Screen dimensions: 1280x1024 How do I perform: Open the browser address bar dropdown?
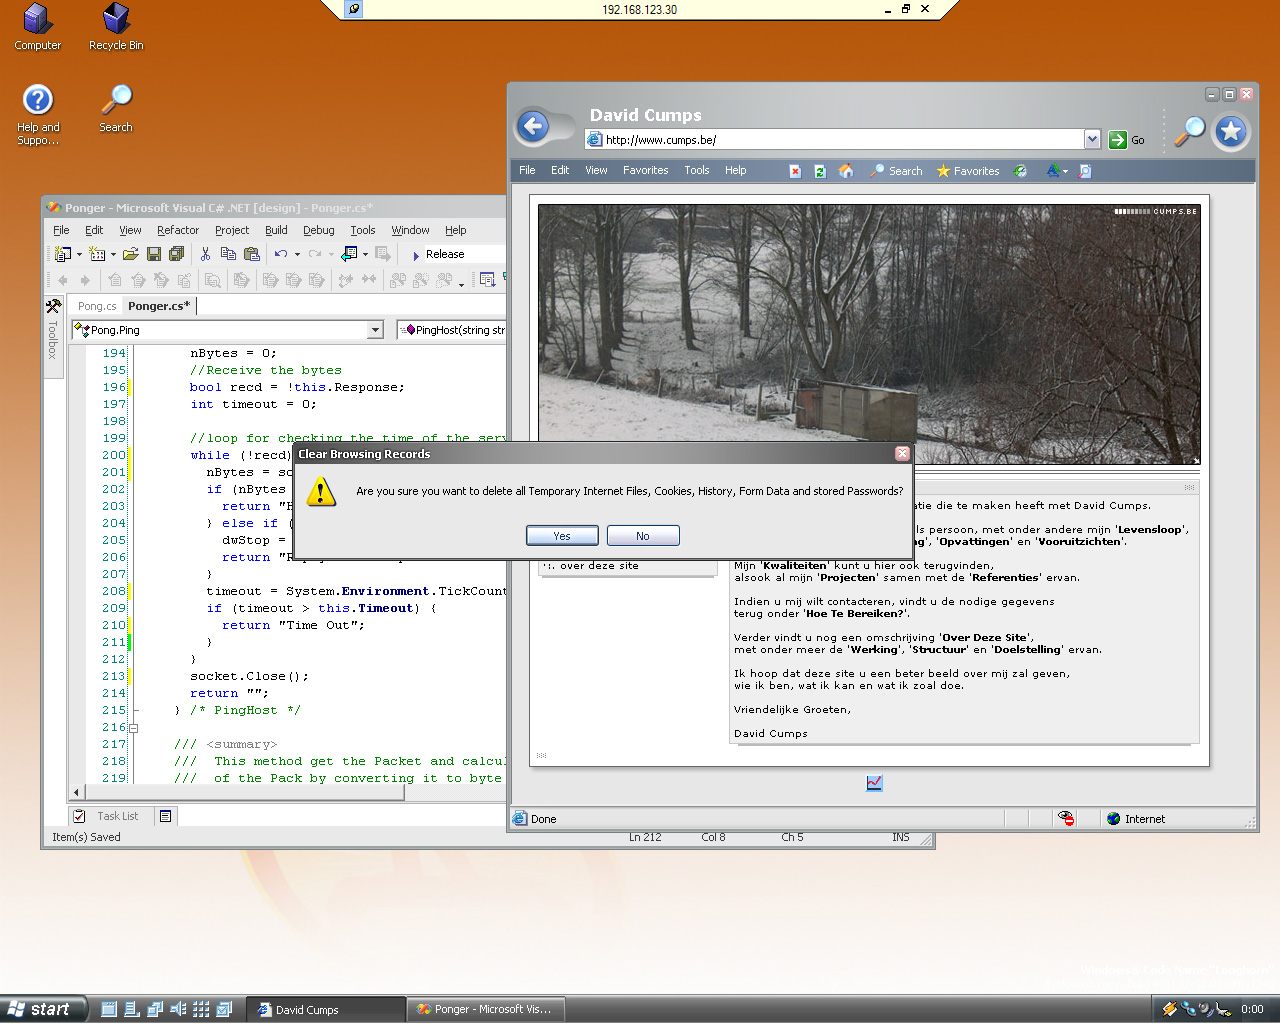click(x=1092, y=140)
